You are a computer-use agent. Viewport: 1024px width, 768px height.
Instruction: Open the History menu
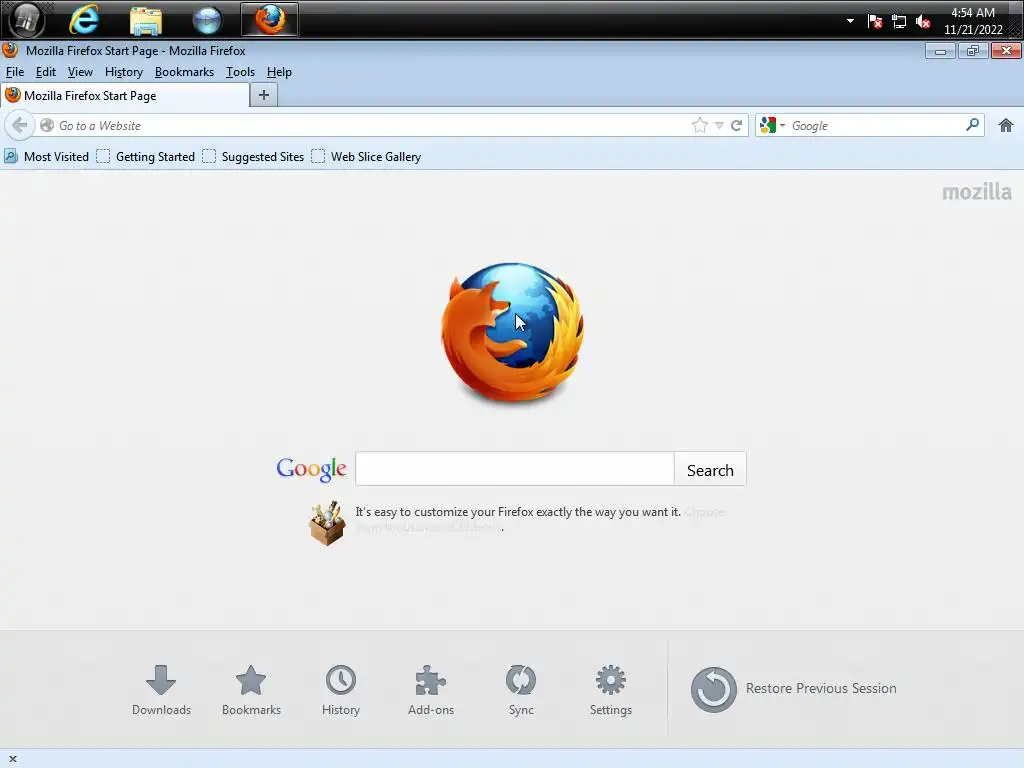point(123,72)
